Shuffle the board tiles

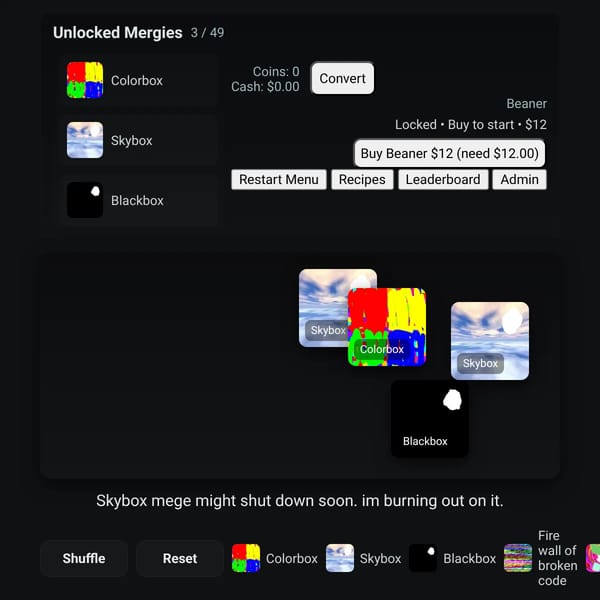pos(84,558)
